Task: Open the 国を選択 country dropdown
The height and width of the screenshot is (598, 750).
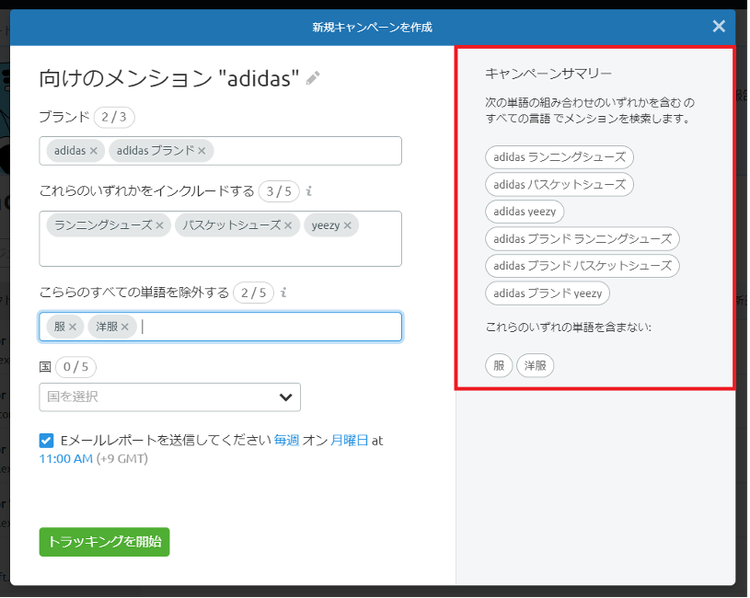Action: coord(170,397)
